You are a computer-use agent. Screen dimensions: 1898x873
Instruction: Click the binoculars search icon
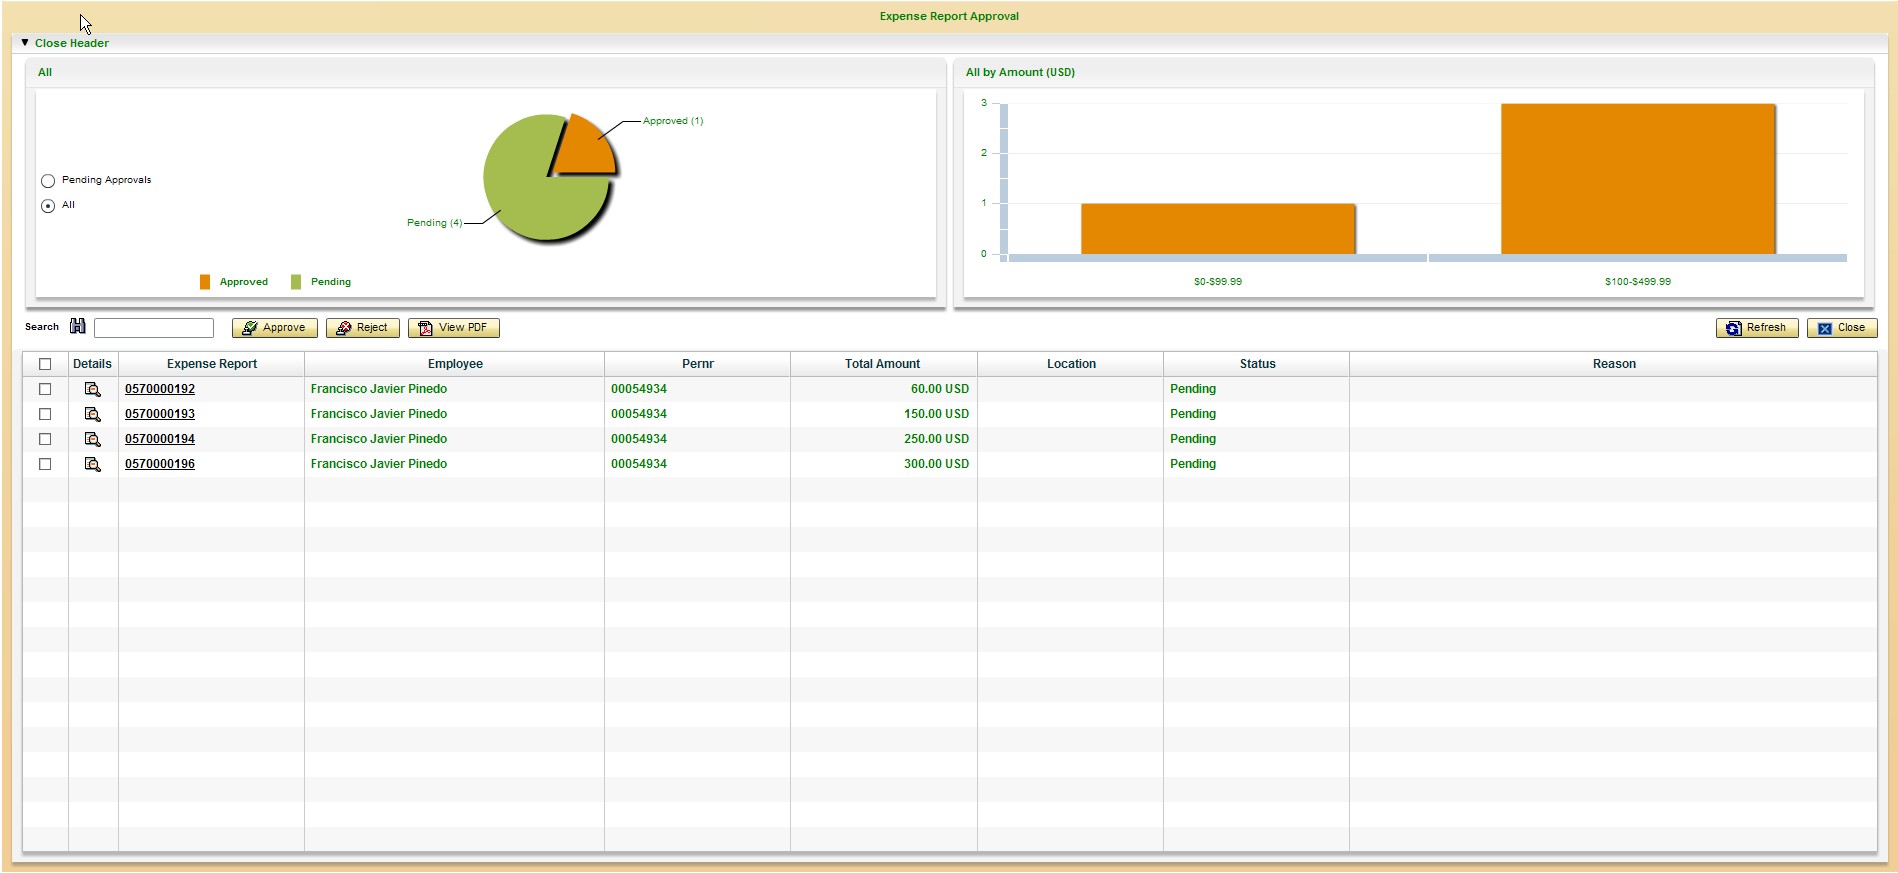pos(78,327)
